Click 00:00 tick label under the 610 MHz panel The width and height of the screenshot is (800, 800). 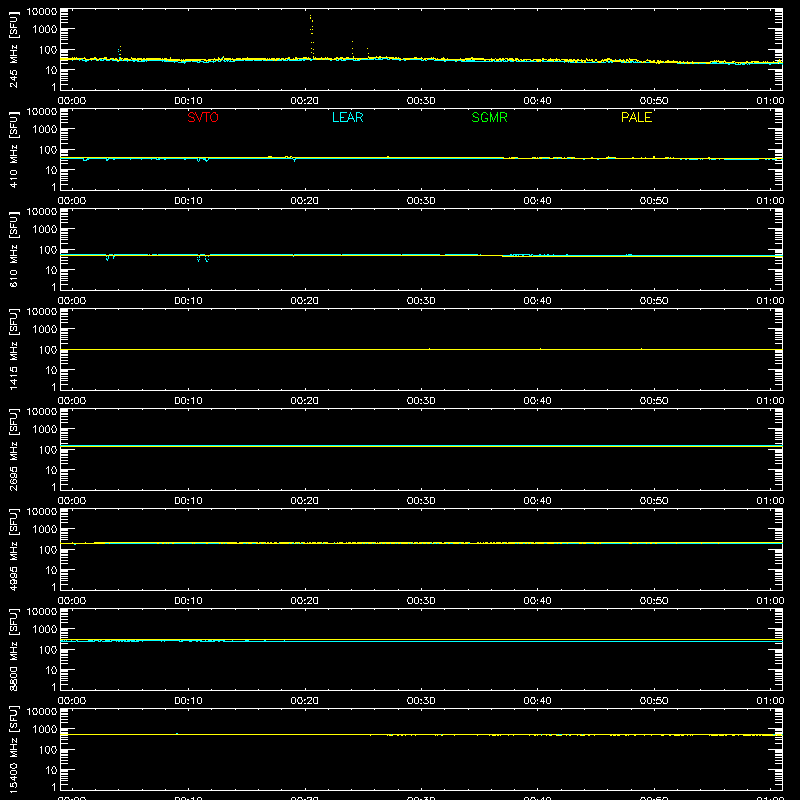[72, 301]
